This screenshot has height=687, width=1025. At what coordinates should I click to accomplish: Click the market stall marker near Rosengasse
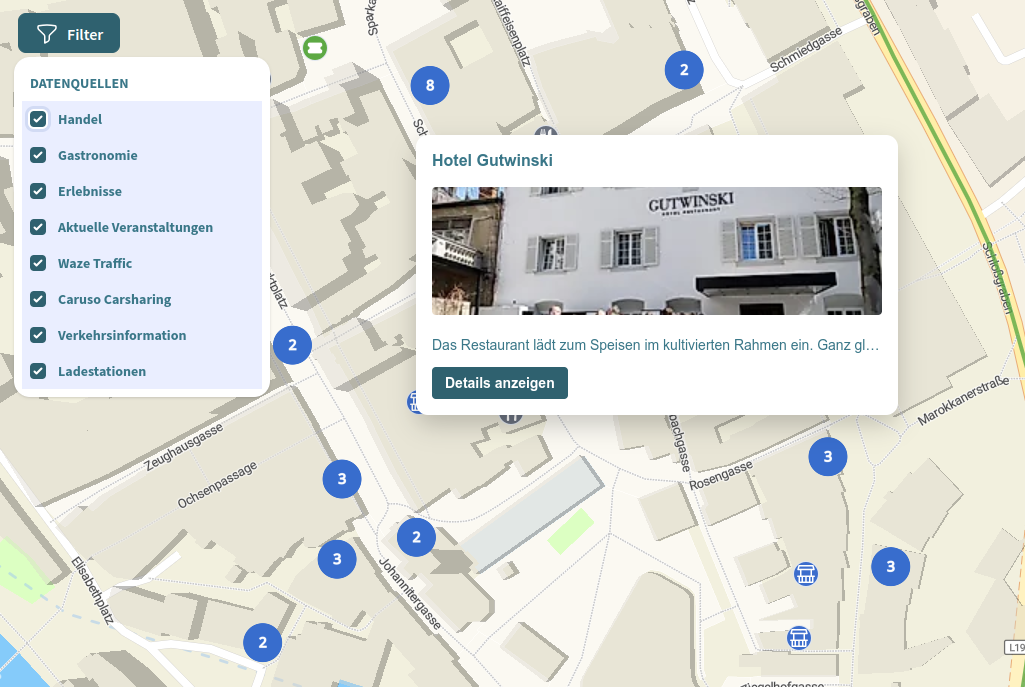[x=806, y=573]
